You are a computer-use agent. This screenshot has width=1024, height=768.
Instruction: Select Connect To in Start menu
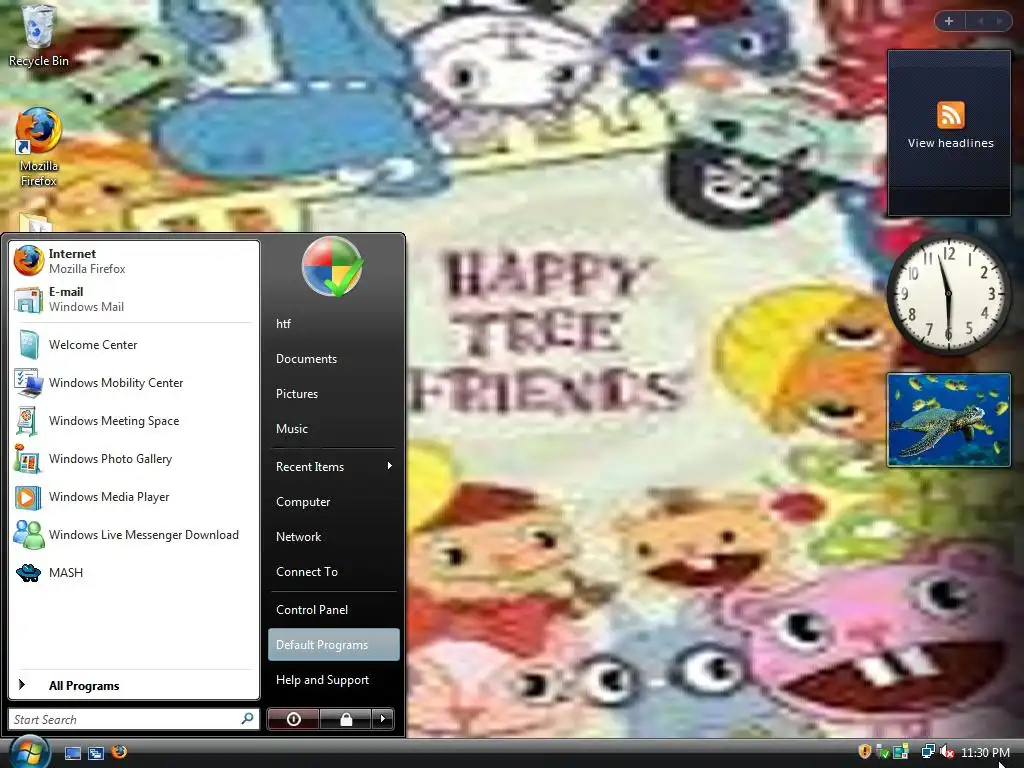click(334, 571)
